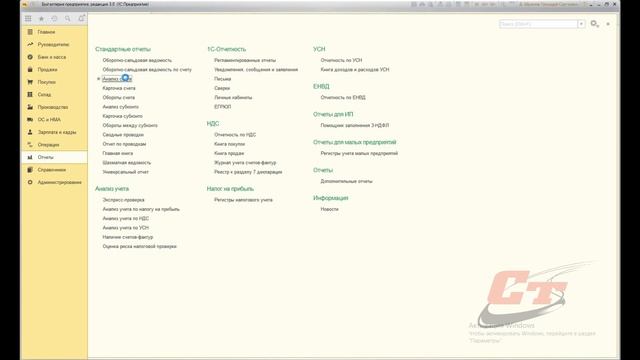The height and width of the screenshot is (360, 640).
Task: Open the Дополнительные отчеты link
Action: pos(347,181)
